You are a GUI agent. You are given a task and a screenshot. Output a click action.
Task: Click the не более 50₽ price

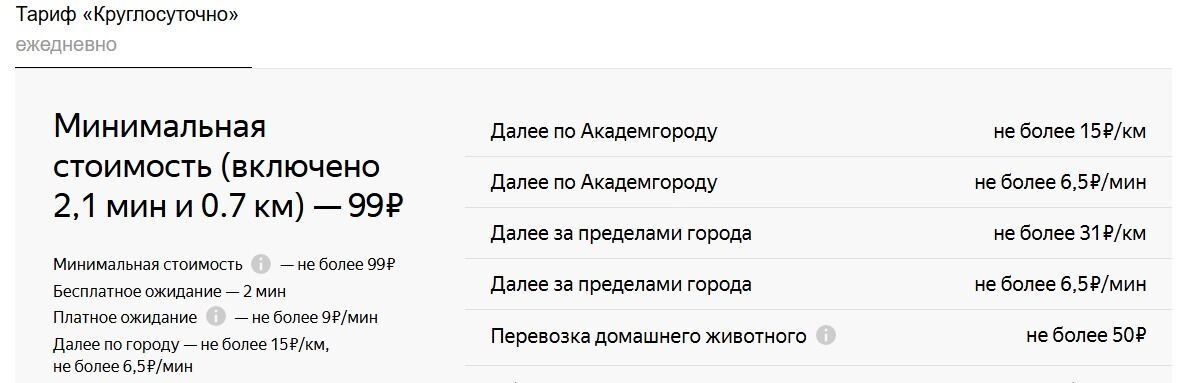click(1086, 335)
